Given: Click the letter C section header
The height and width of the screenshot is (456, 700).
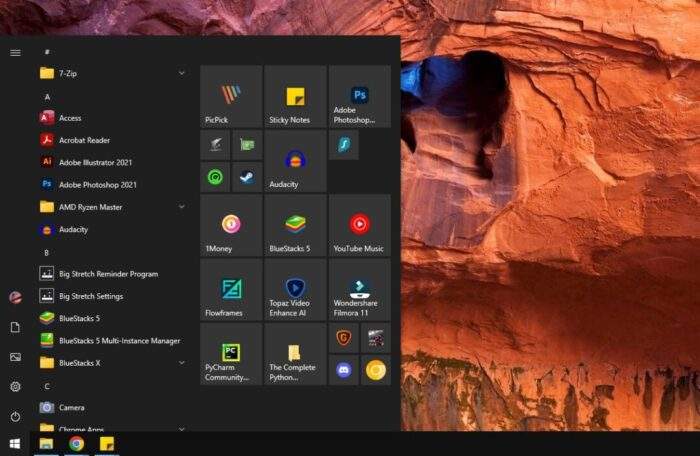Looking at the screenshot, I should 47,386.
